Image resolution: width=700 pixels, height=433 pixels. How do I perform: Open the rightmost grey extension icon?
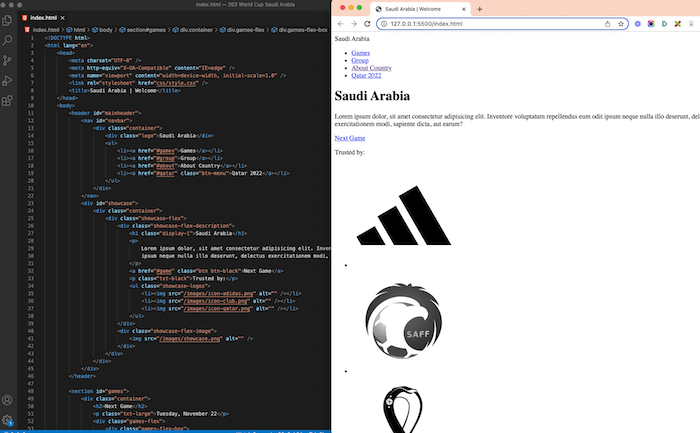(x=691, y=24)
